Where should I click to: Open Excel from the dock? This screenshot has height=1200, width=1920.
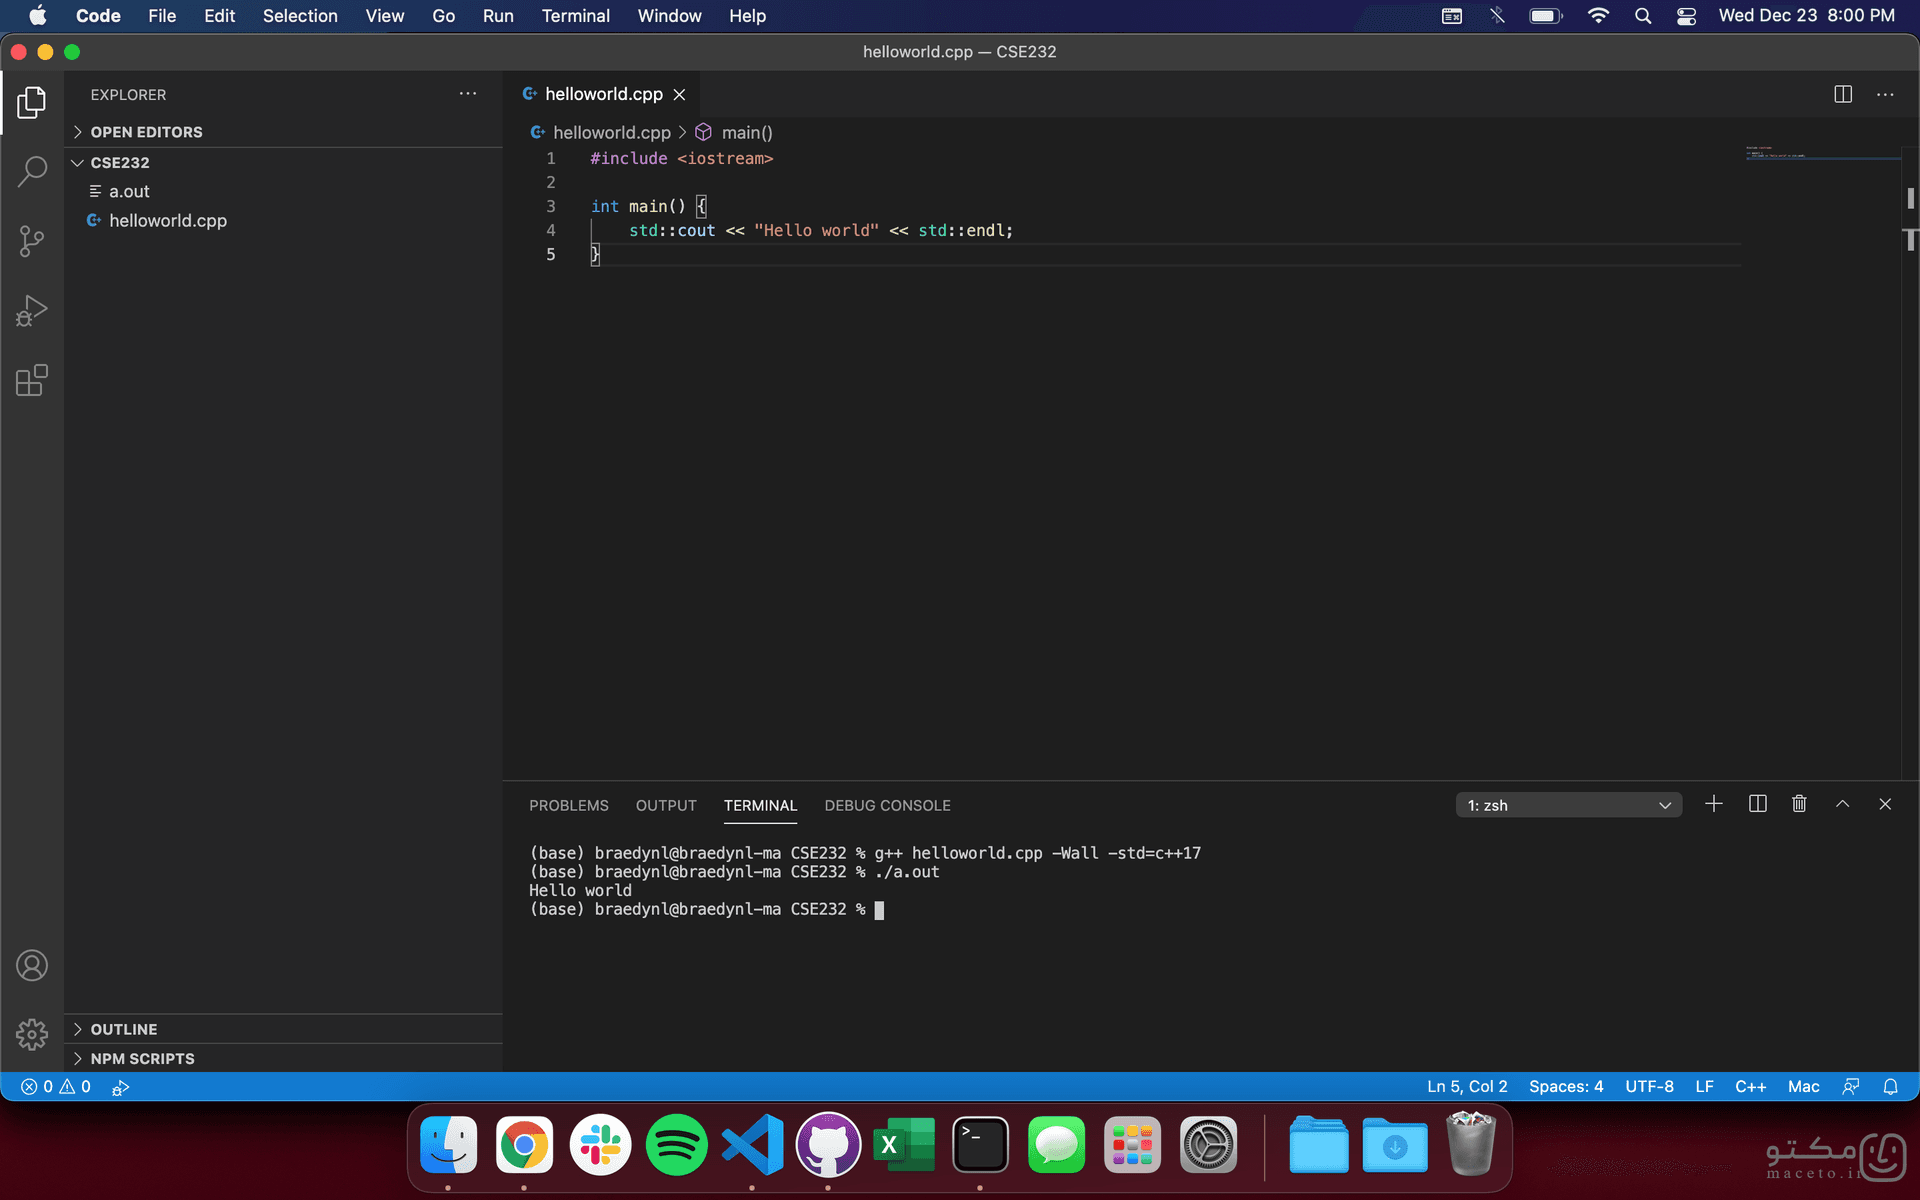(904, 1145)
